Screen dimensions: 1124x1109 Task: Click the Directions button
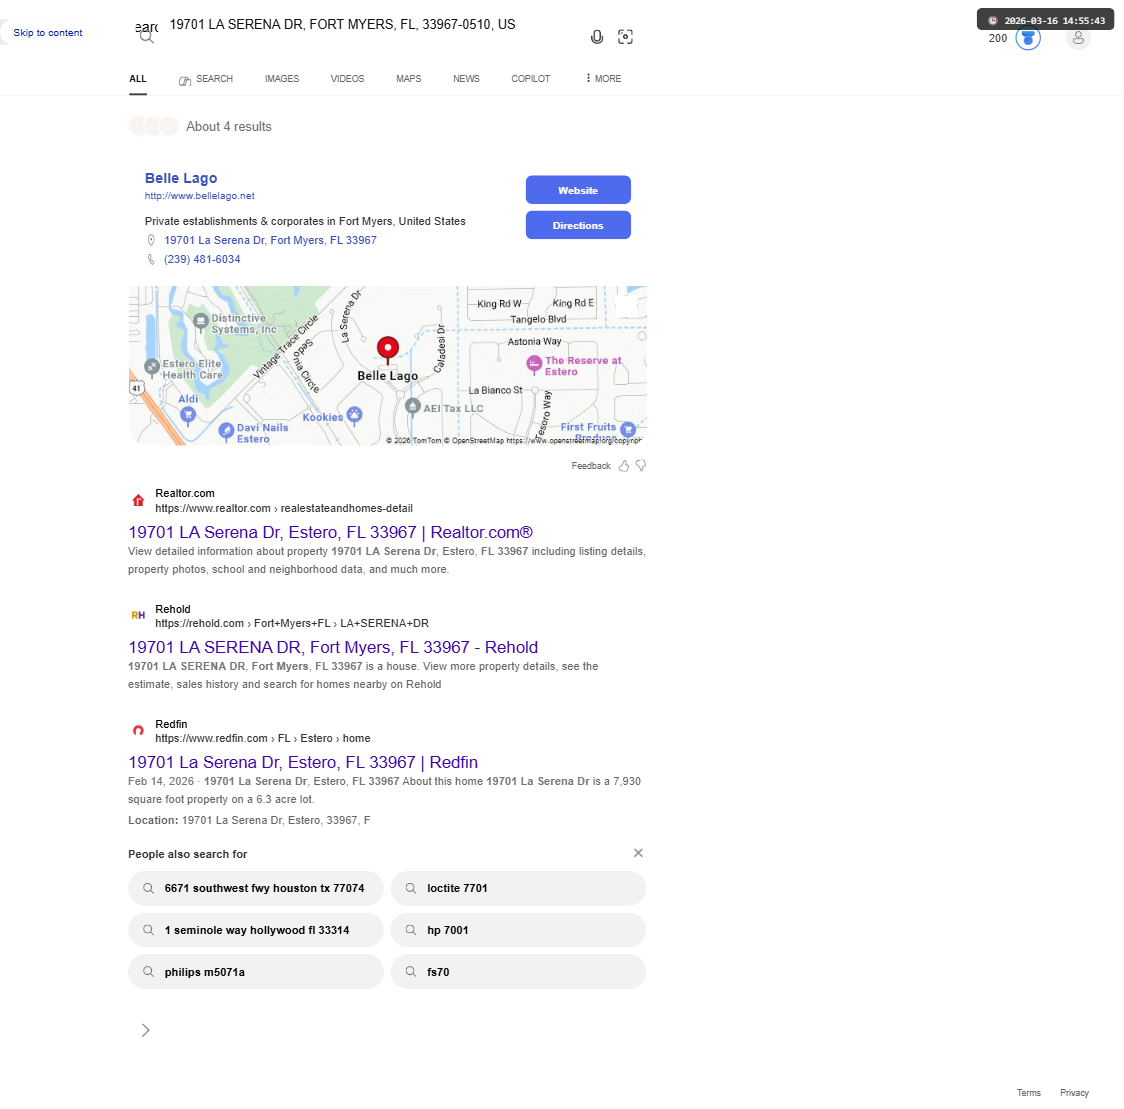click(578, 225)
